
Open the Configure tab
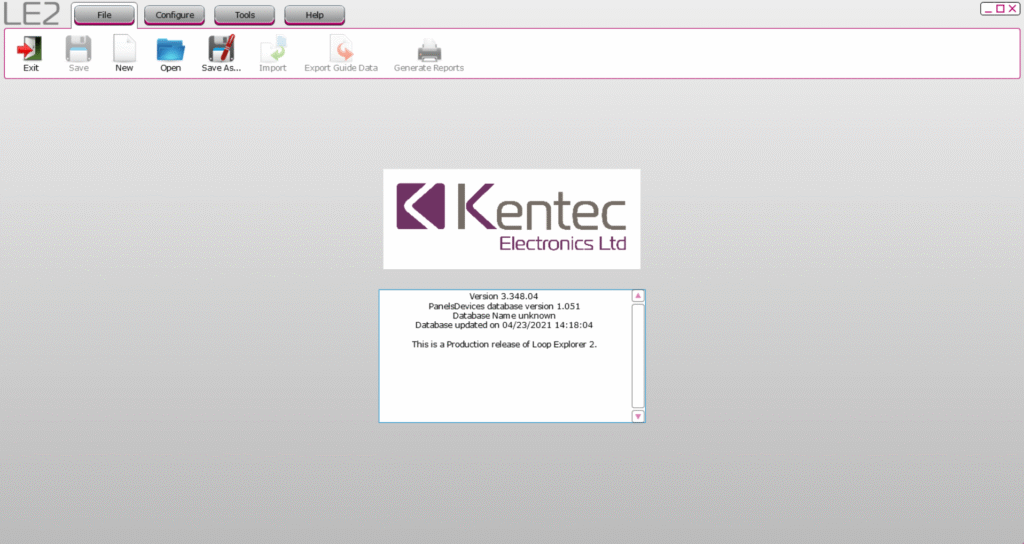174,15
